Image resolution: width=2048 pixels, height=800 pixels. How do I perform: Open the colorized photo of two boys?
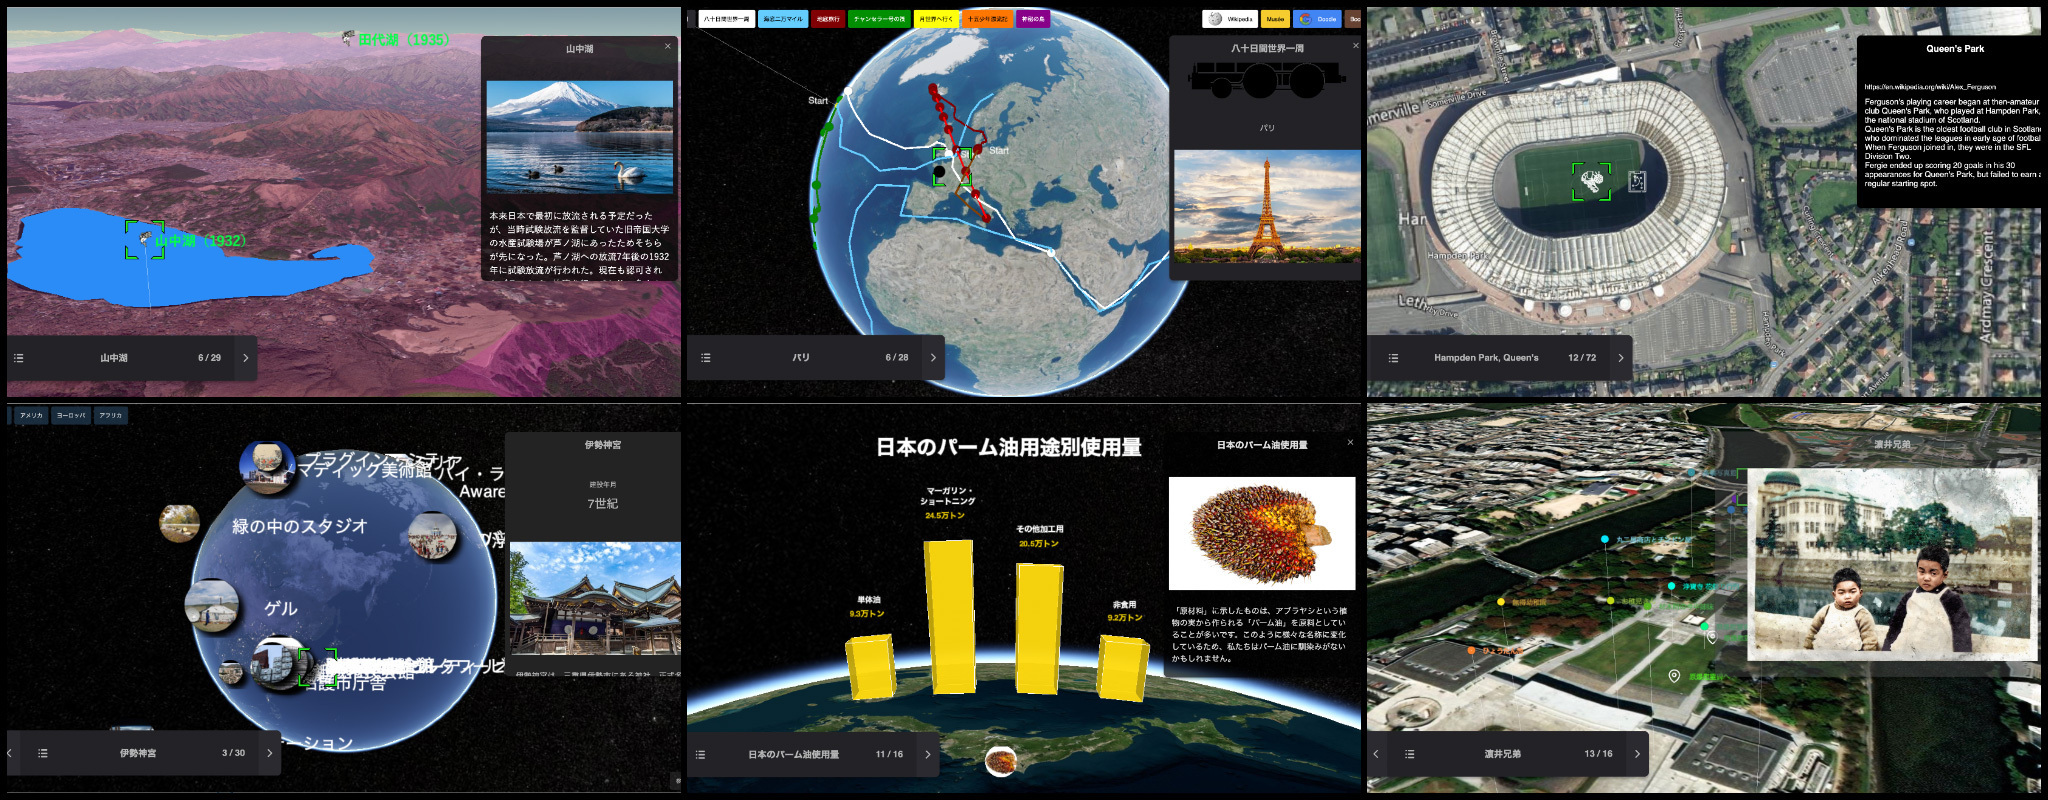[1892, 563]
